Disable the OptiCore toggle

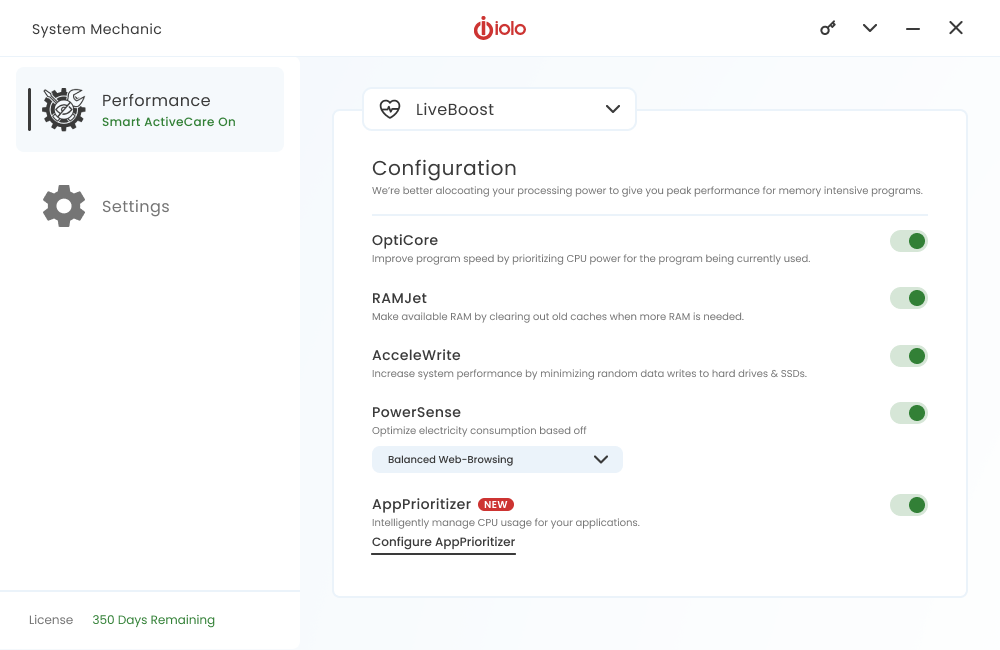pos(909,241)
